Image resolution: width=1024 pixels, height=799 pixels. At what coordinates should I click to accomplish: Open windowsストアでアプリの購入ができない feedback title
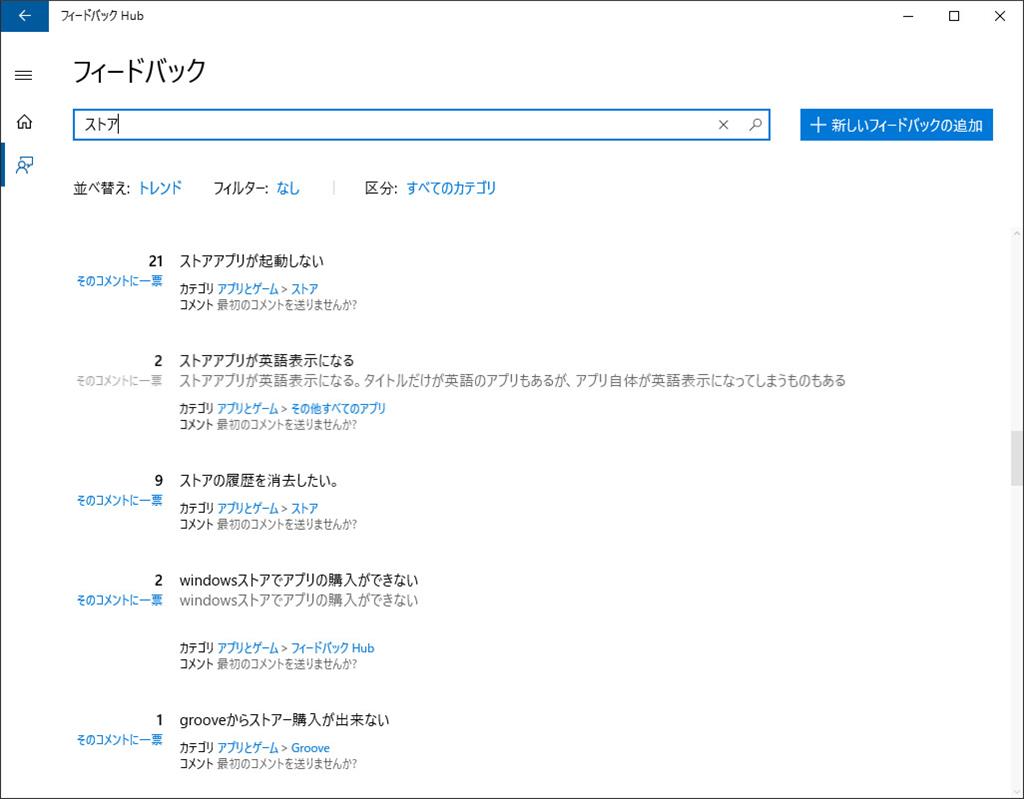[298, 580]
